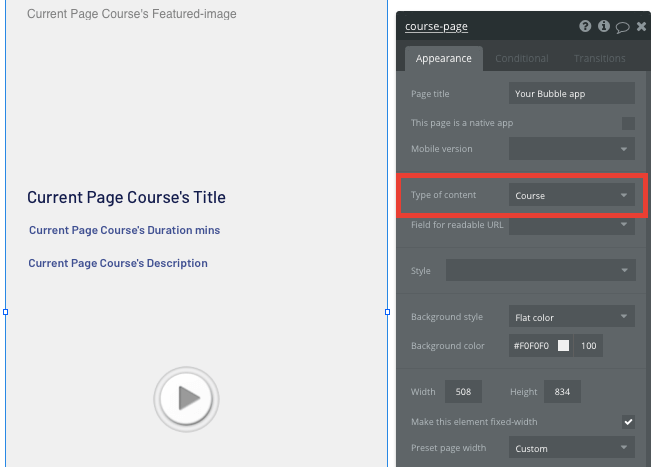Uncheck 'Make this element fixed-width'
The width and height of the screenshot is (651, 467).
point(628,422)
